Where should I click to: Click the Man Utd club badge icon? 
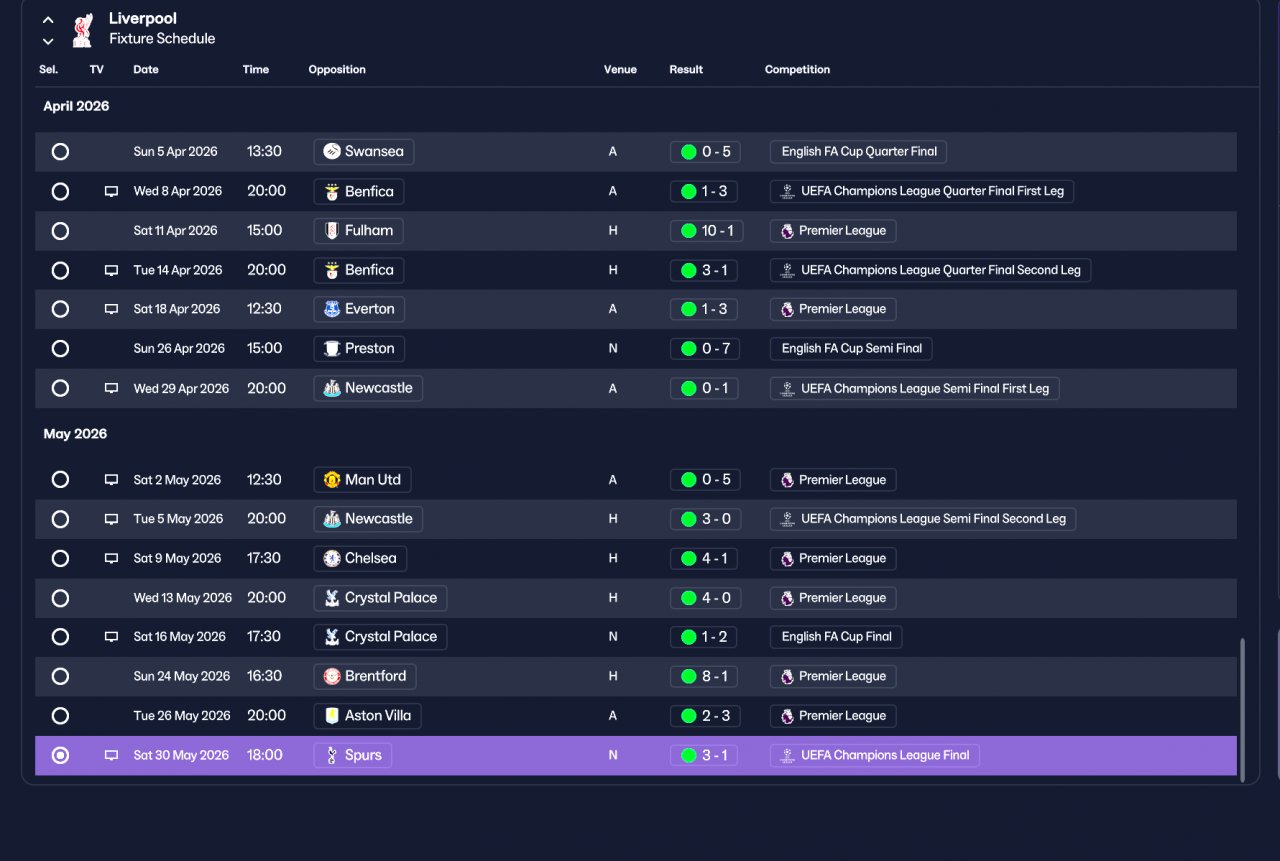pos(332,480)
